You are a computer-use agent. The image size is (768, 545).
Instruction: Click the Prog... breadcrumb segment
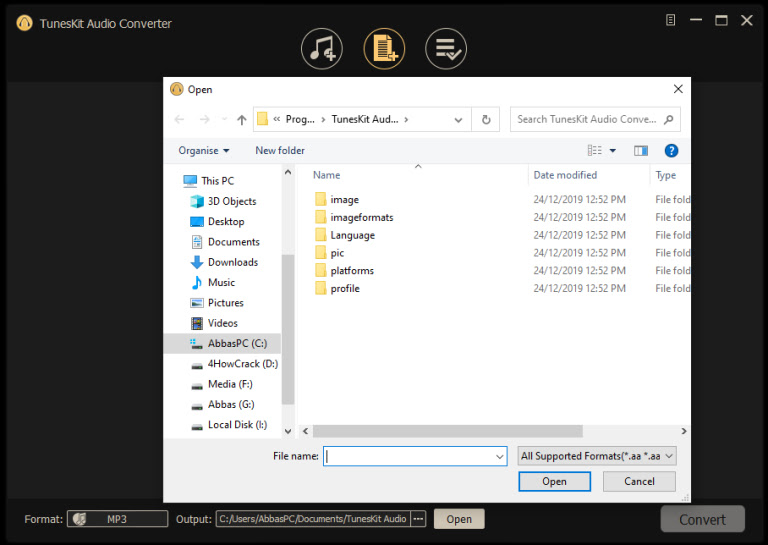click(x=300, y=119)
